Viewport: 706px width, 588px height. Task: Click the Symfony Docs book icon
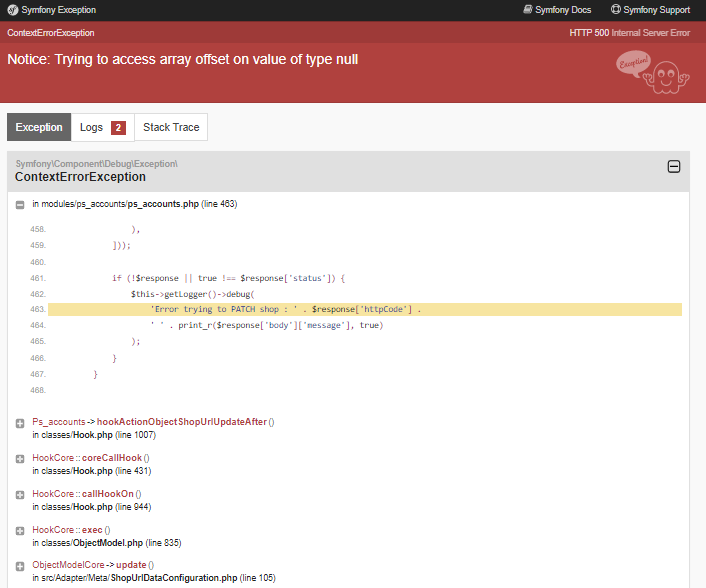click(528, 9)
